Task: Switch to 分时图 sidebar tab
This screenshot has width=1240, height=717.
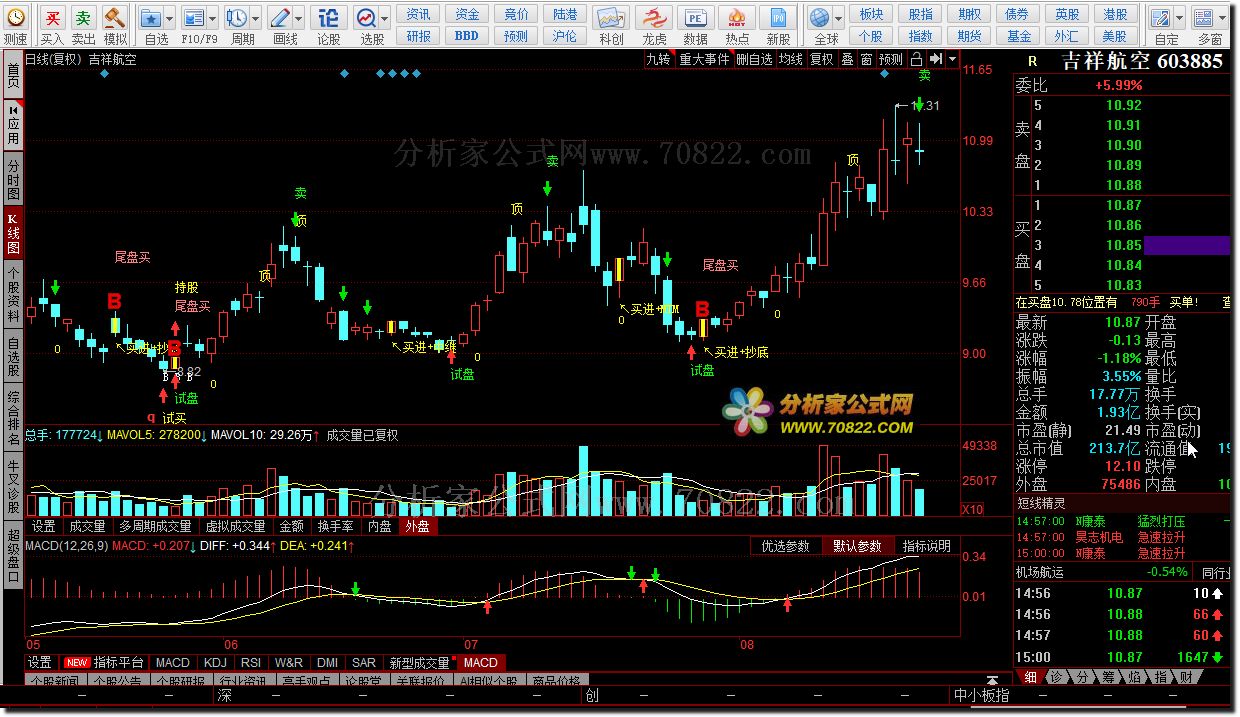Action: 12,179
